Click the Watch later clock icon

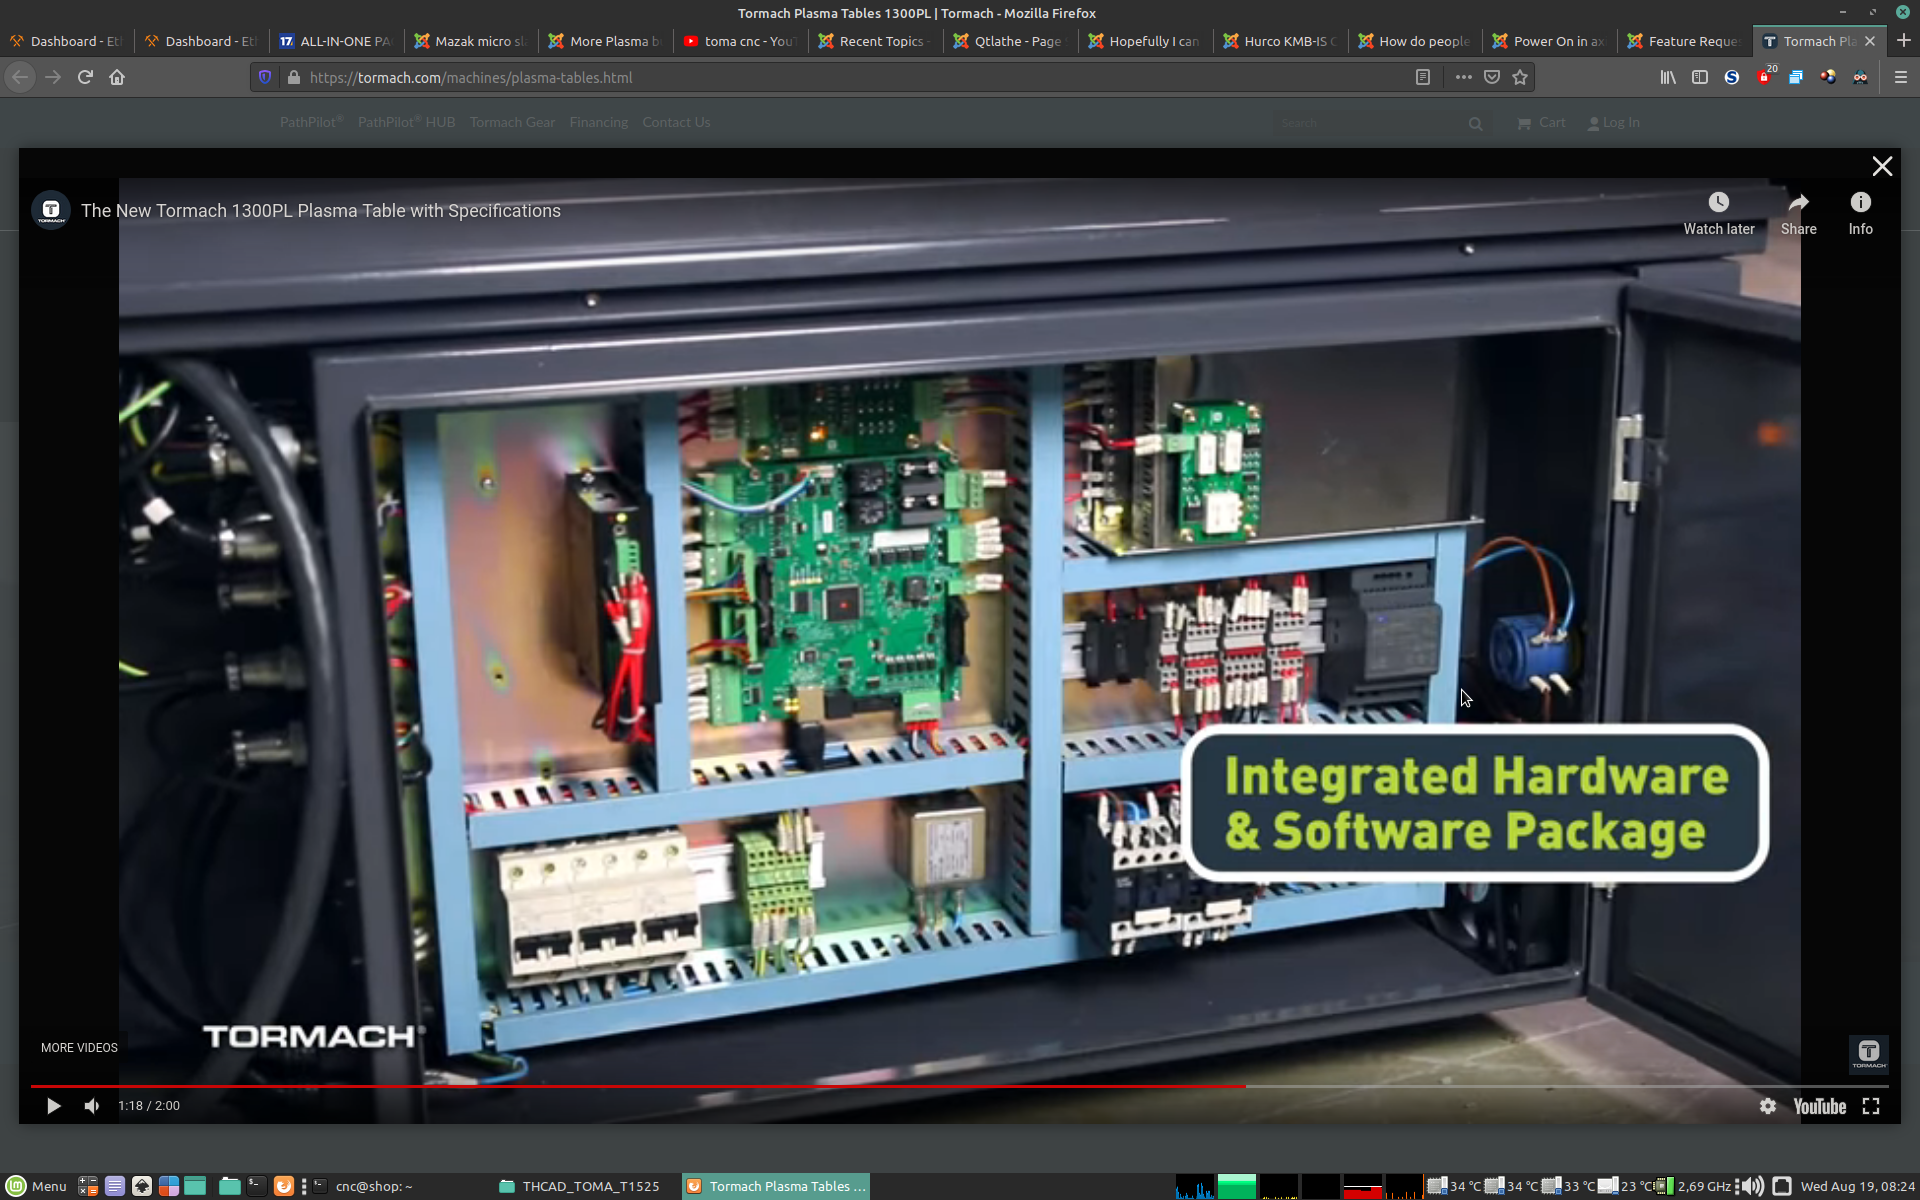click(x=1718, y=202)
